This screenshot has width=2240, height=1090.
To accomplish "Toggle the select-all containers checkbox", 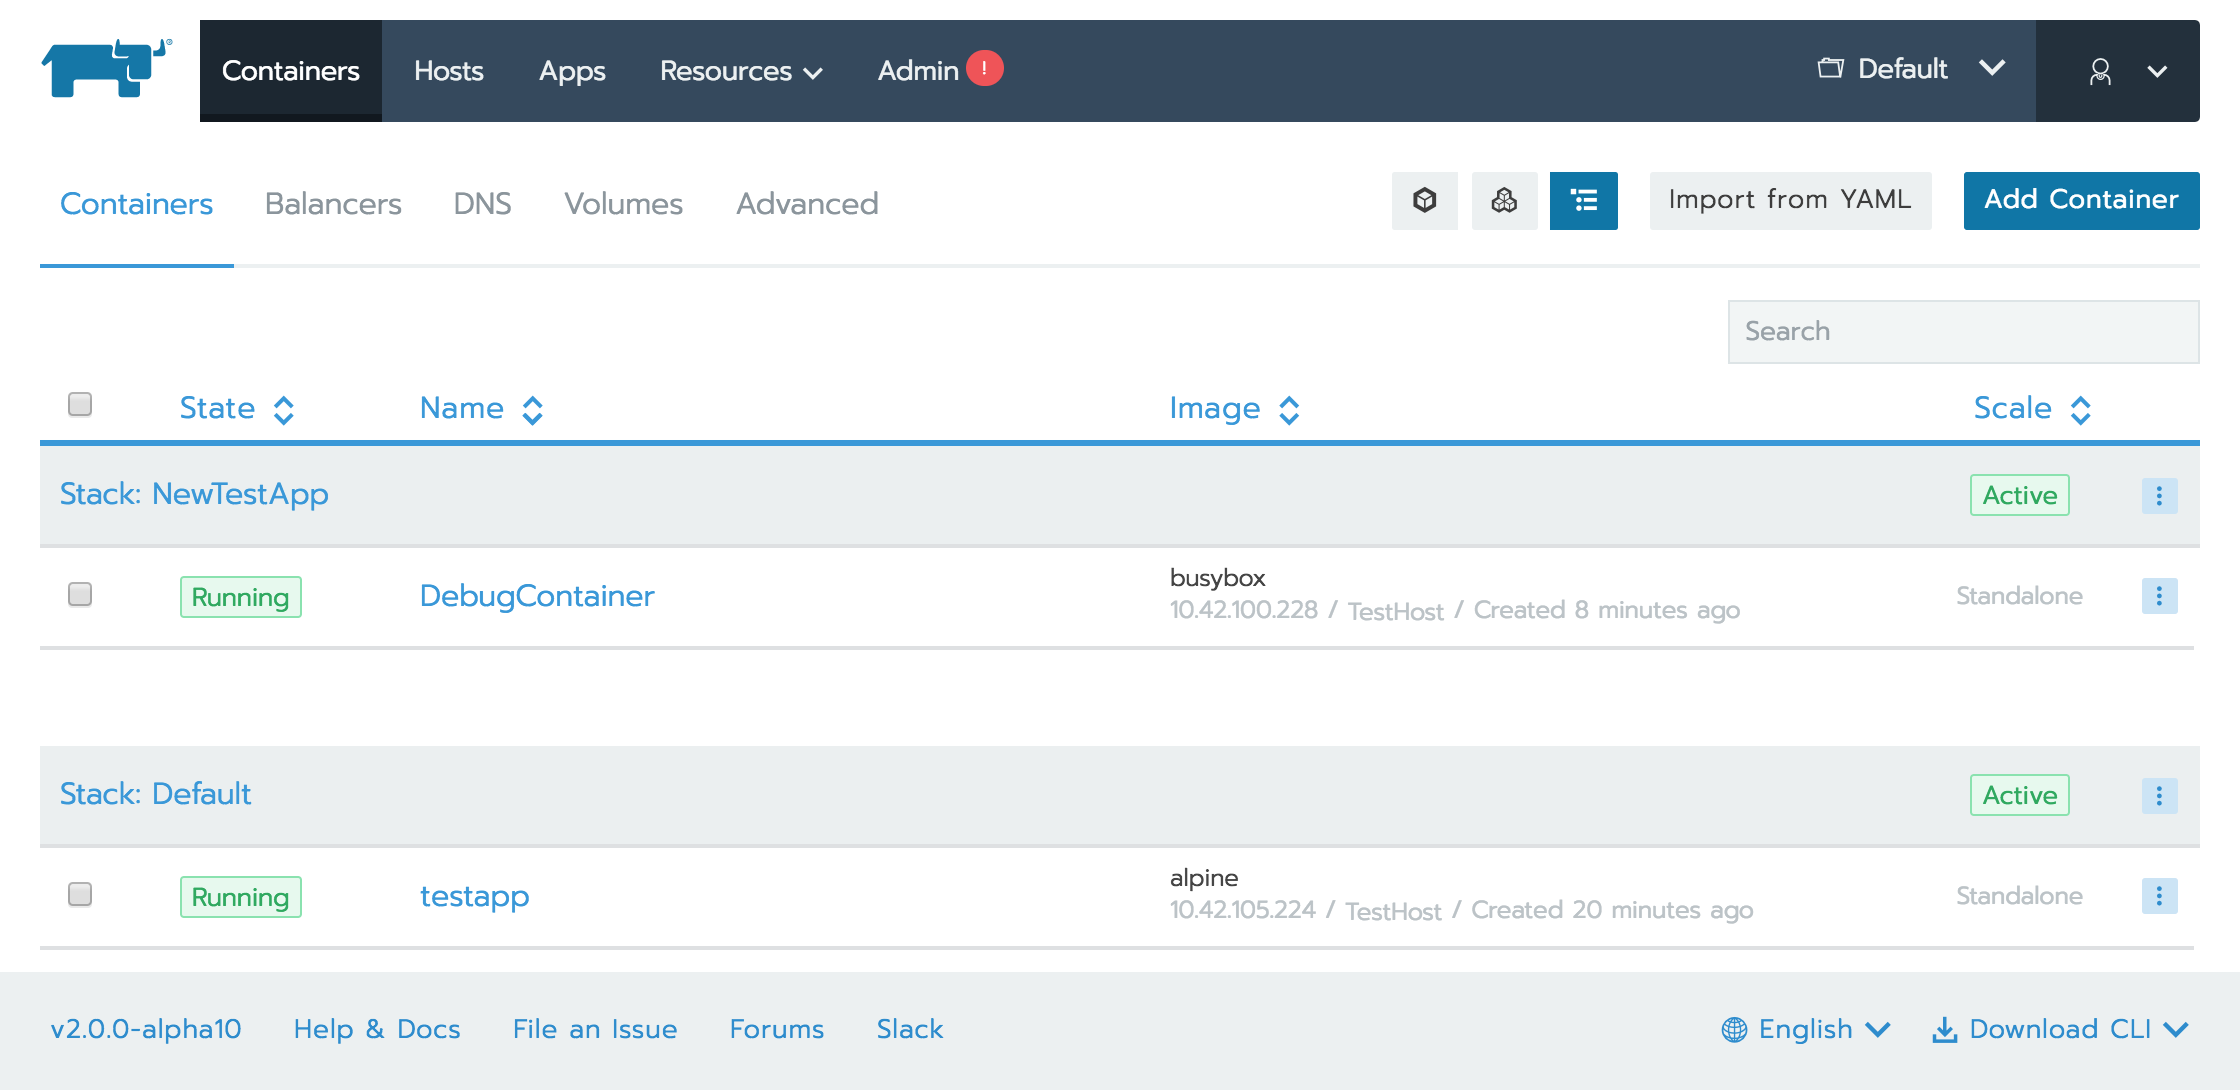I will click(80, 404).
